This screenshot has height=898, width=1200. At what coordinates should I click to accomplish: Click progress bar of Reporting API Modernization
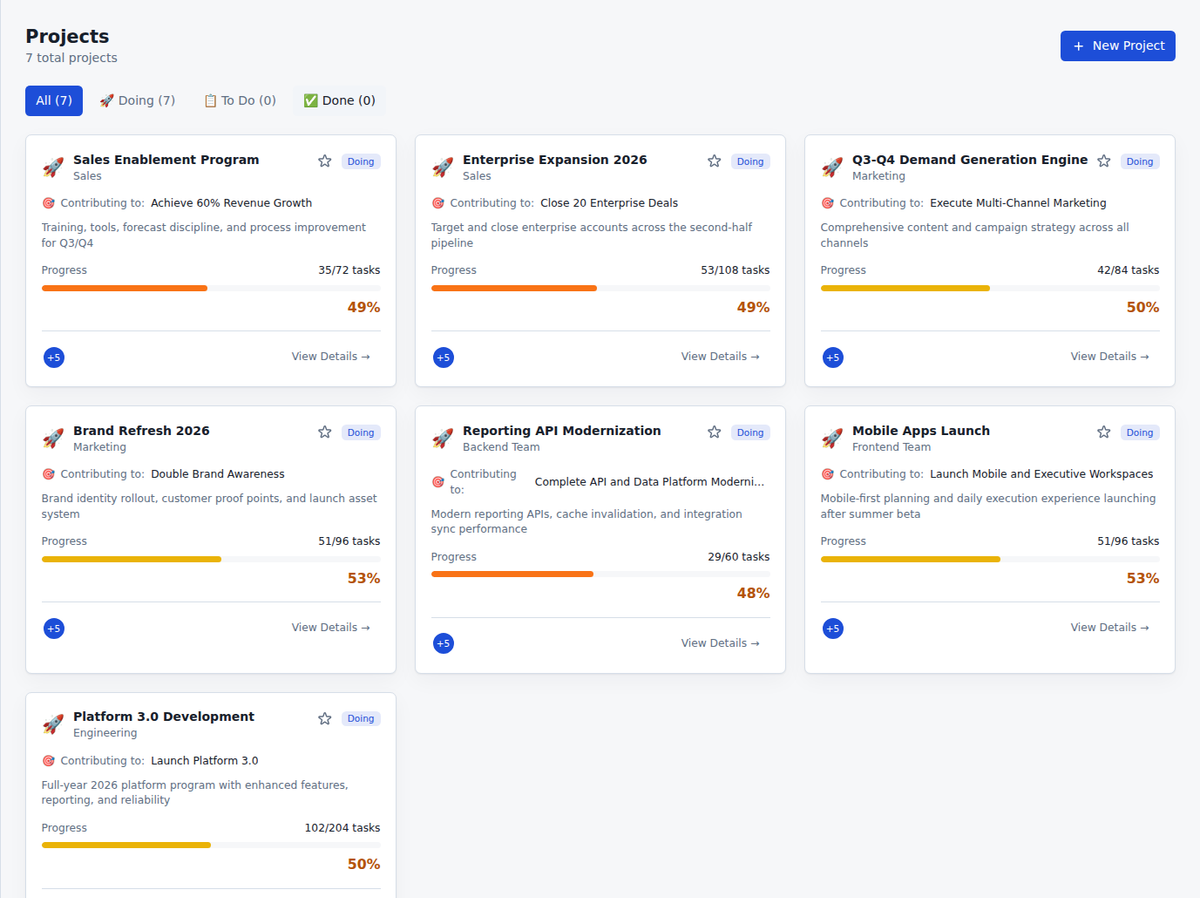pos(600,574)
